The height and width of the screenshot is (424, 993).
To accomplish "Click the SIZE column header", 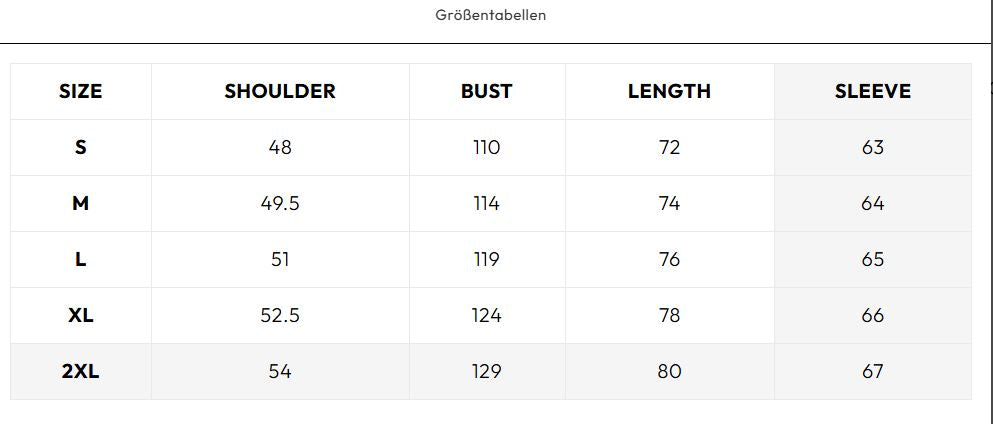I will (x=81, y=91).
